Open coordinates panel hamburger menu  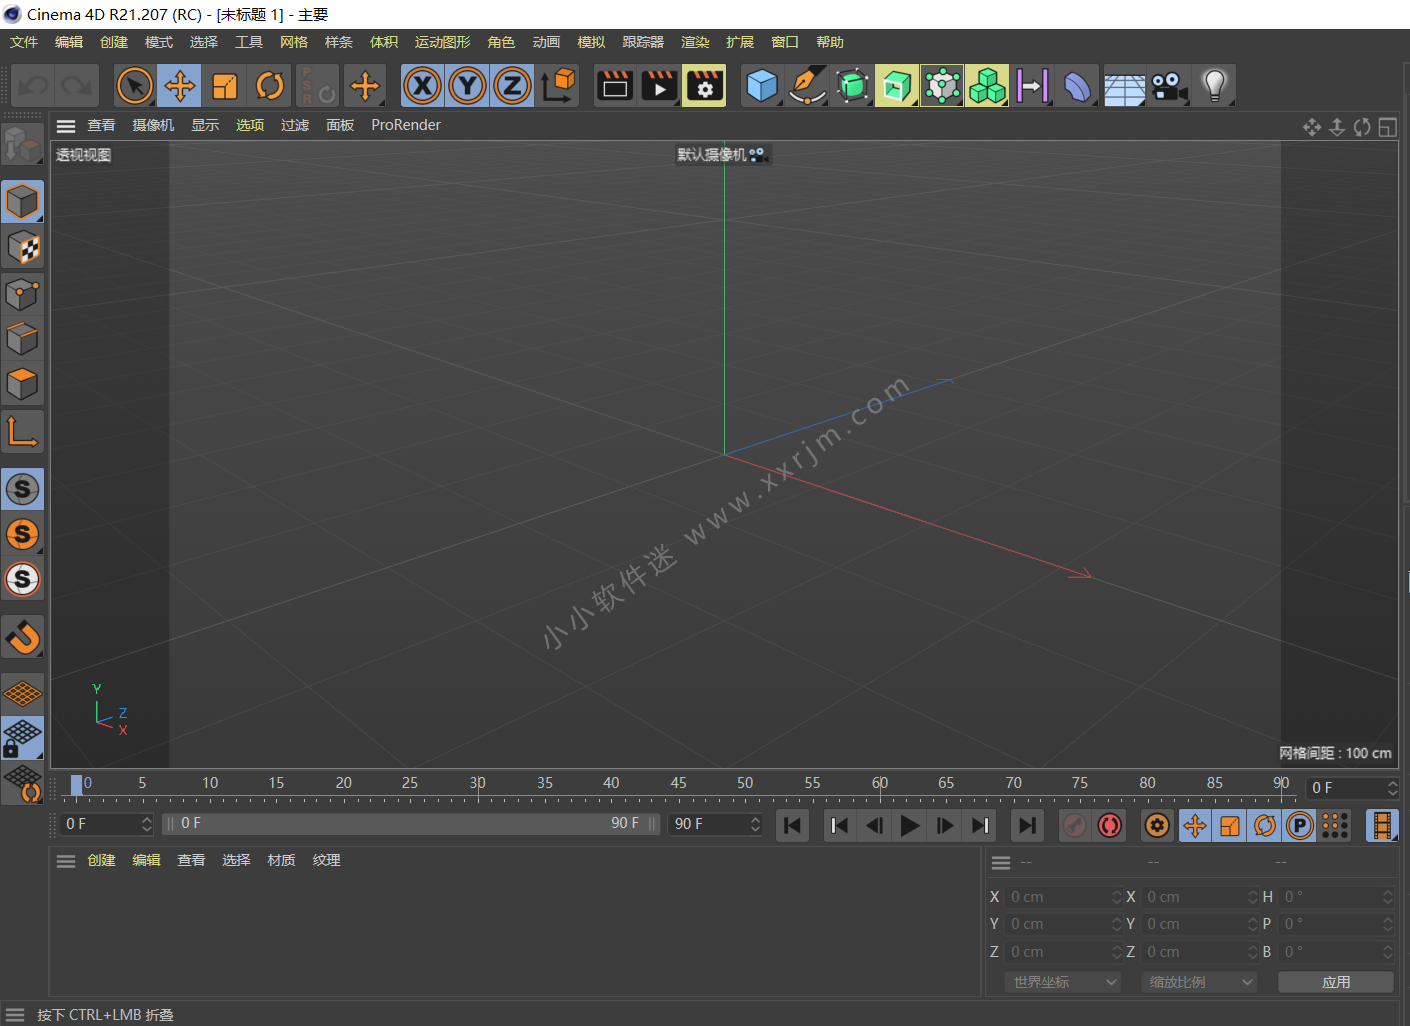click(1001, 863)
